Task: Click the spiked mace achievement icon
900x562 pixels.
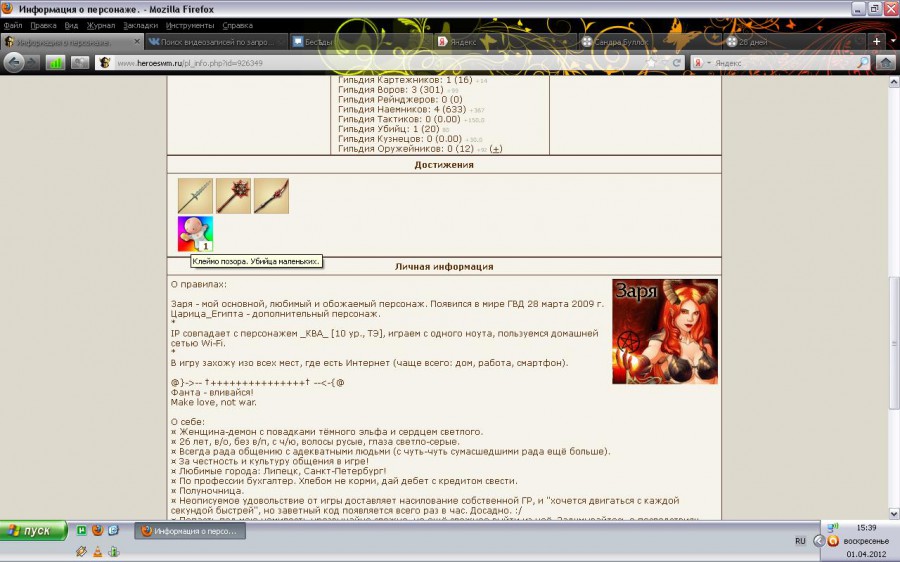Action: (x=233, y=196)
